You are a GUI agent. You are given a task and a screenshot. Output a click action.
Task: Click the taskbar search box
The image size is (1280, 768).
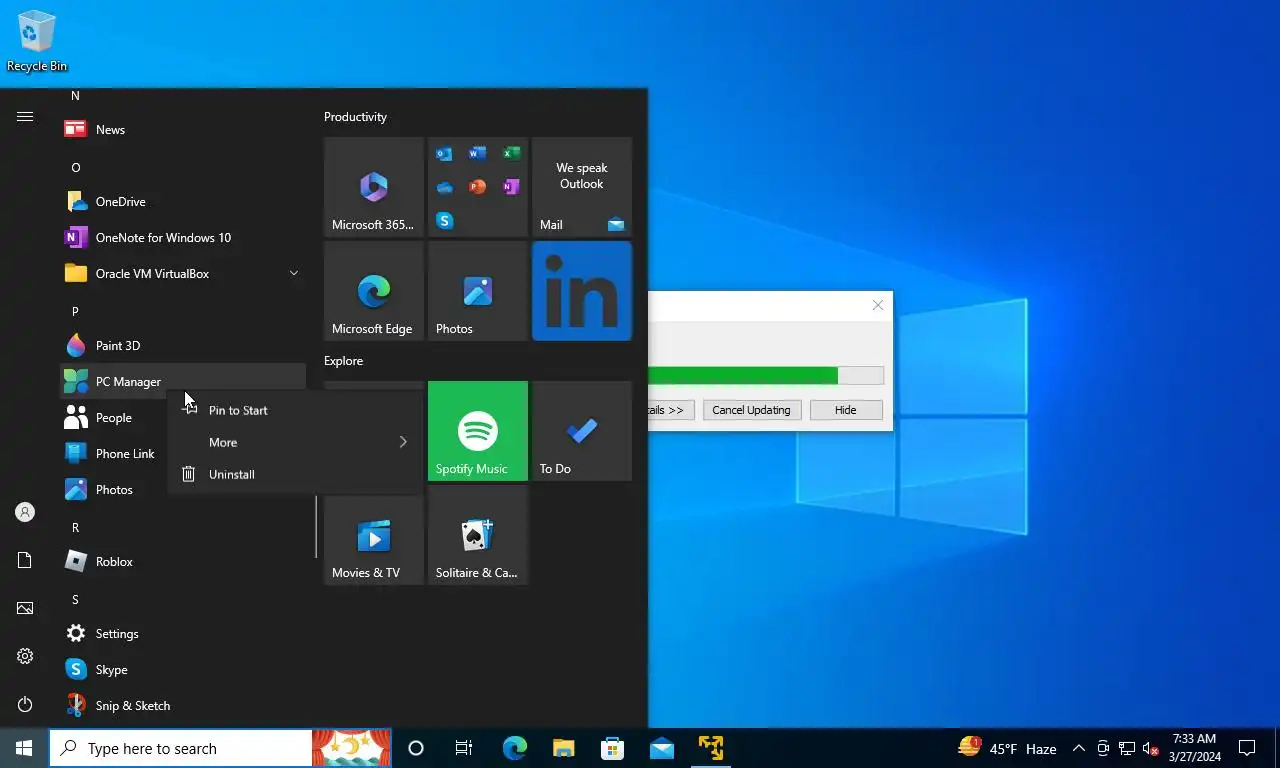(x=181, y=748)
